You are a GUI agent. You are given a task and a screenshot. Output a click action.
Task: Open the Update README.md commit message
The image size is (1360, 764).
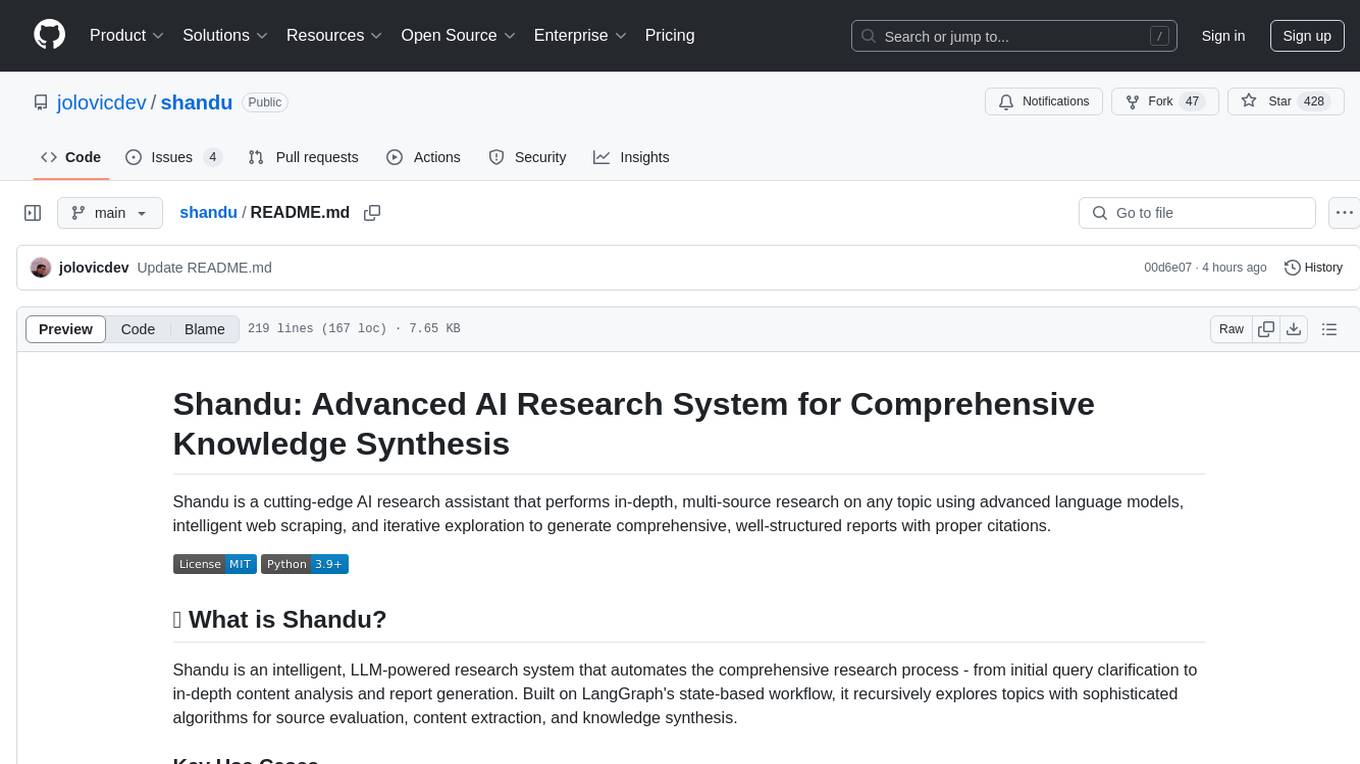(204, 268)
